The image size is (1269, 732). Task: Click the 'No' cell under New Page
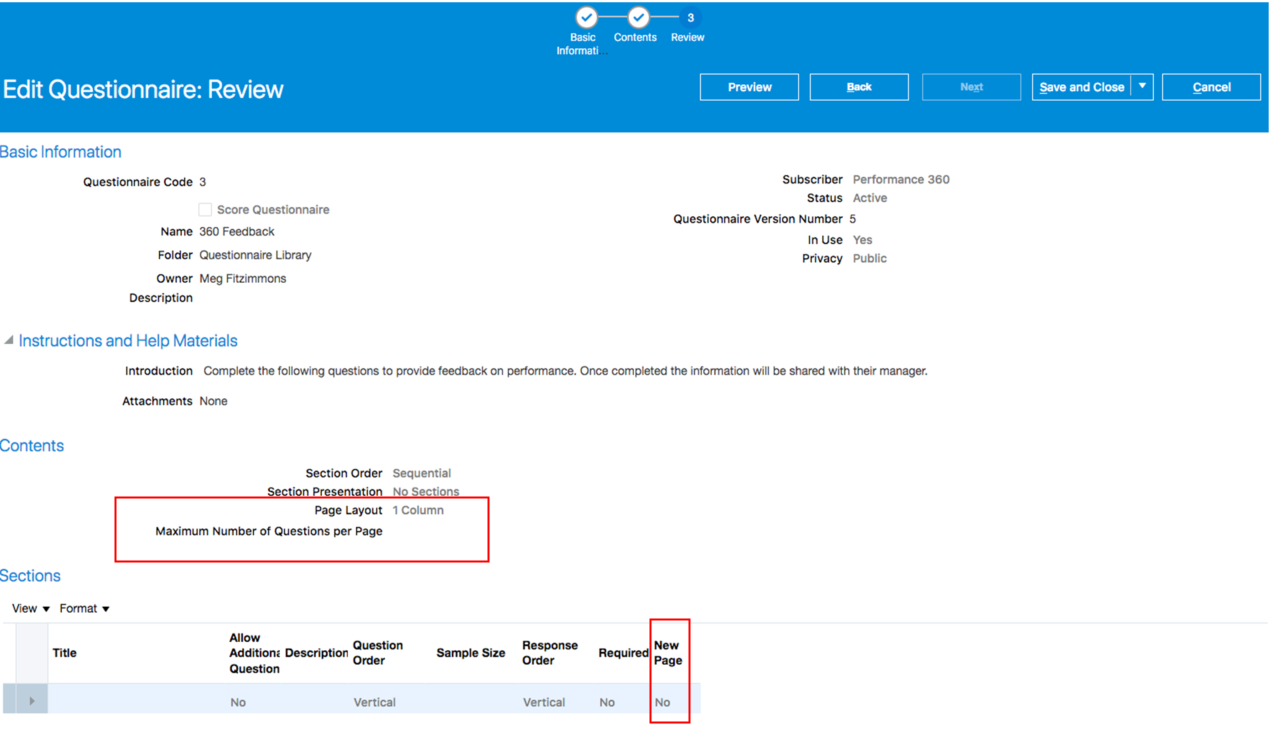click(x=662, y=702)
